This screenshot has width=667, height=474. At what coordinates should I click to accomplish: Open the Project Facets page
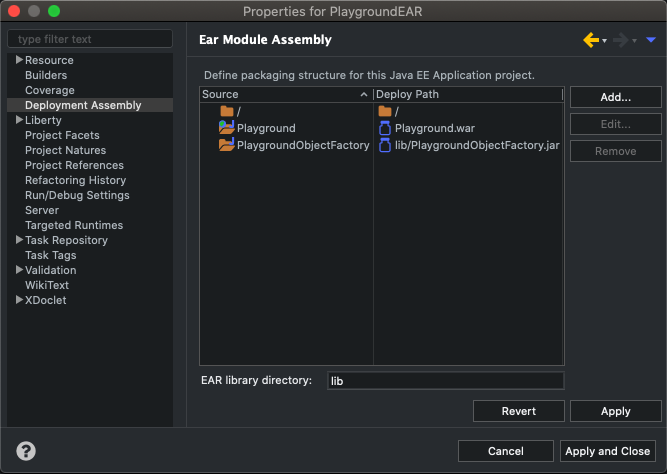(62, 135)
